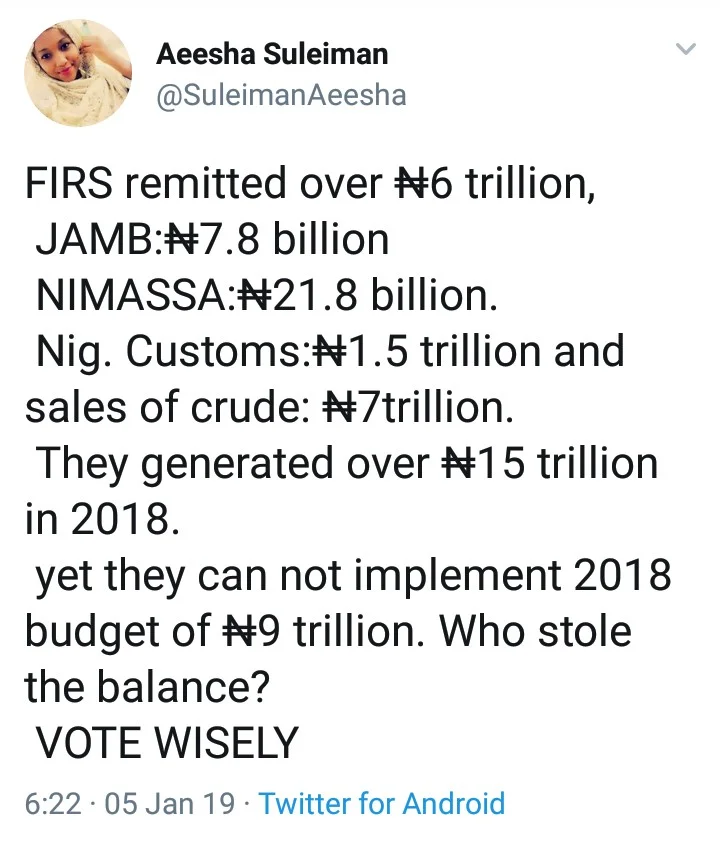Click the 'Who stole' phrase

[x=535, y=631]
